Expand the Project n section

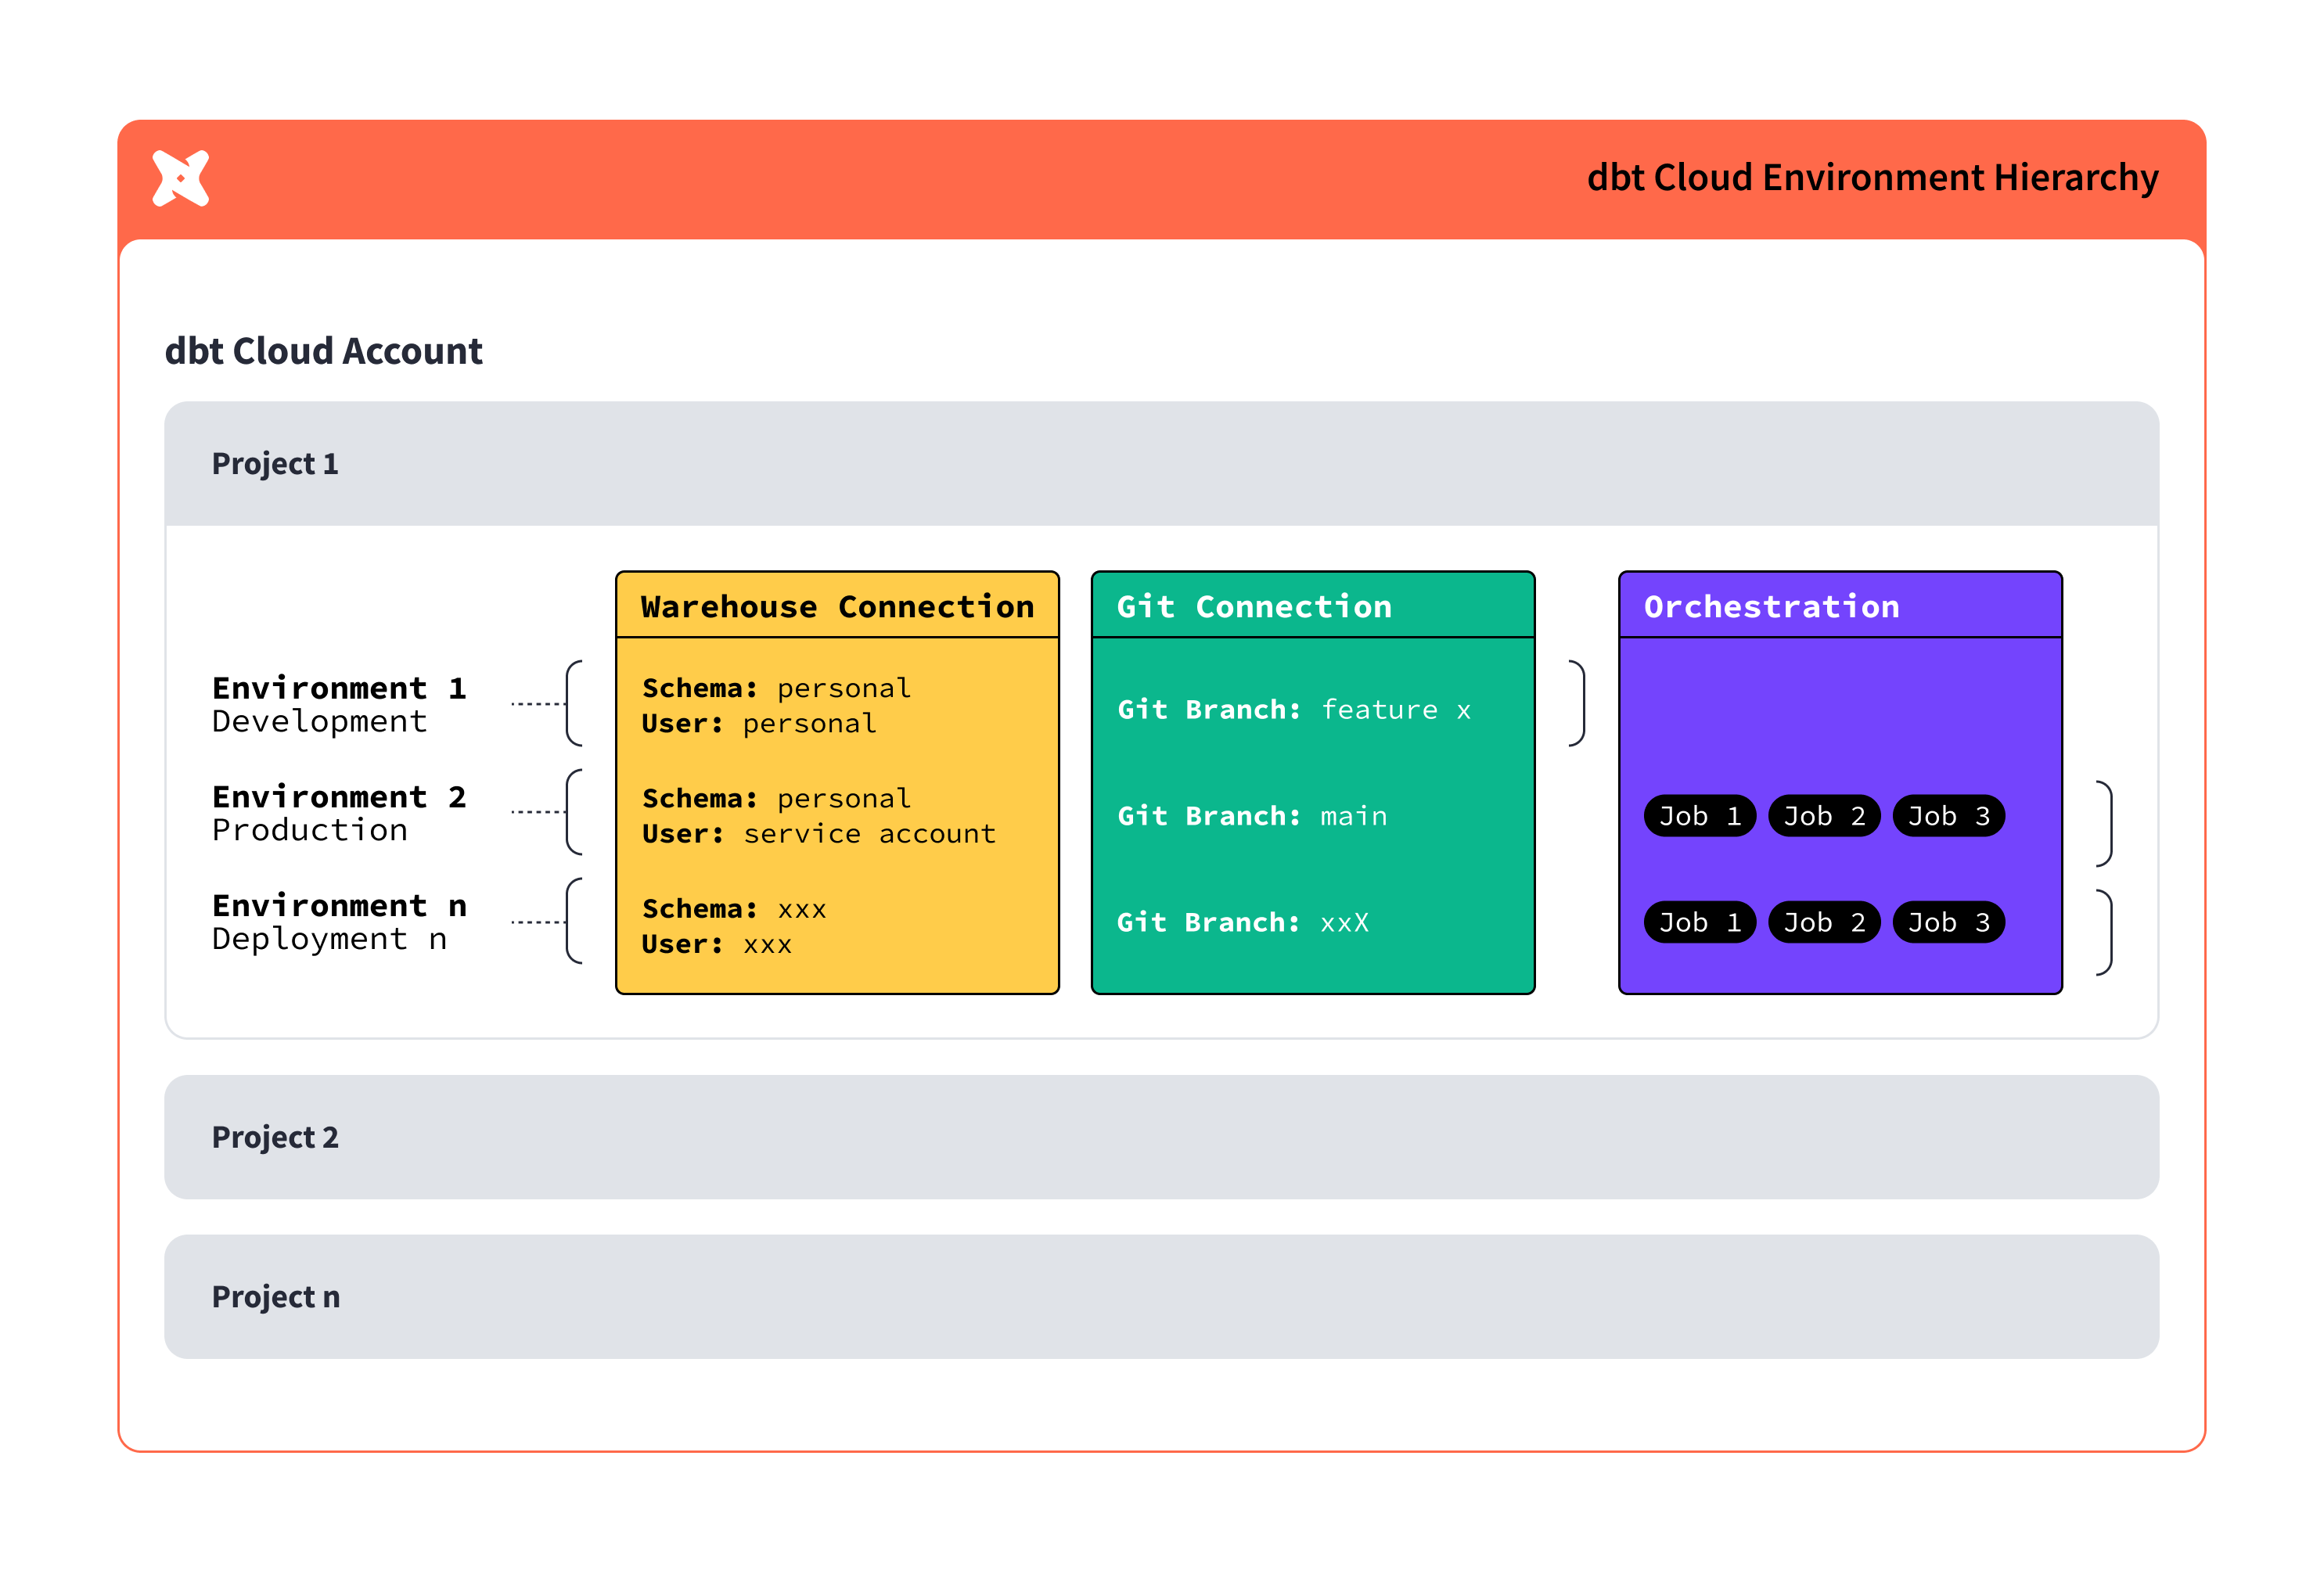[276, 1297]
